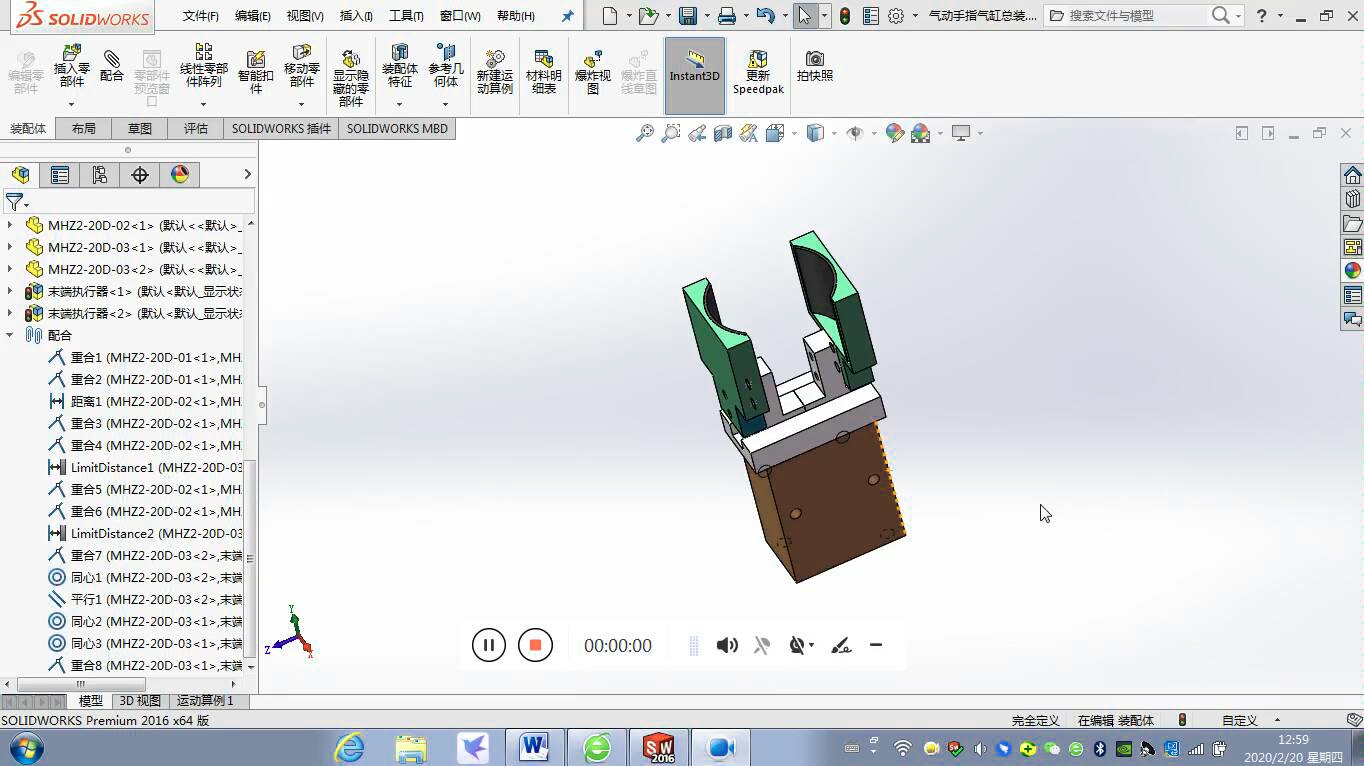The width and height of the screenshot is (1364, 766).
Task: Insert a Bill of Materials
Action: [x=543, y=70]
